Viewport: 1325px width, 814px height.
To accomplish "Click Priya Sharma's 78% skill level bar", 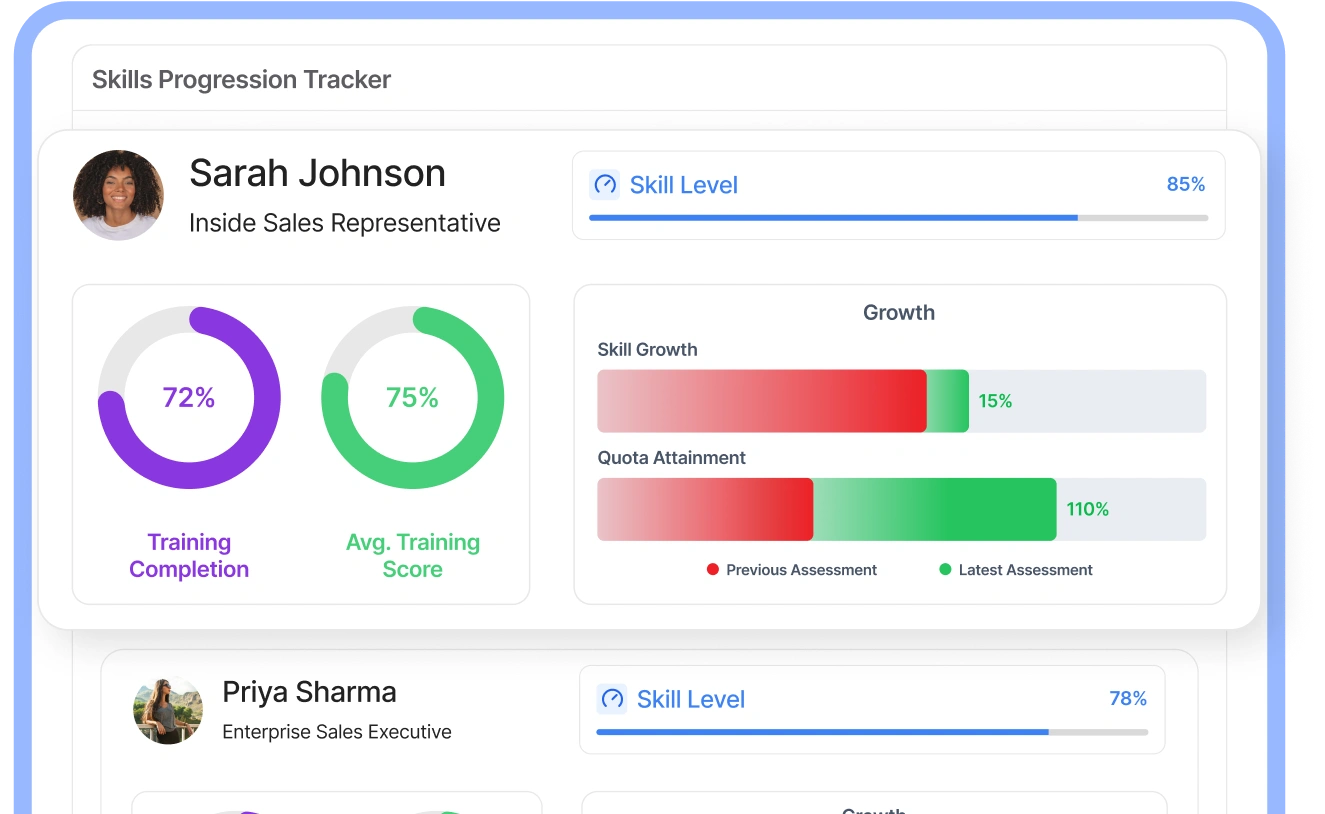I will (872, 732).
